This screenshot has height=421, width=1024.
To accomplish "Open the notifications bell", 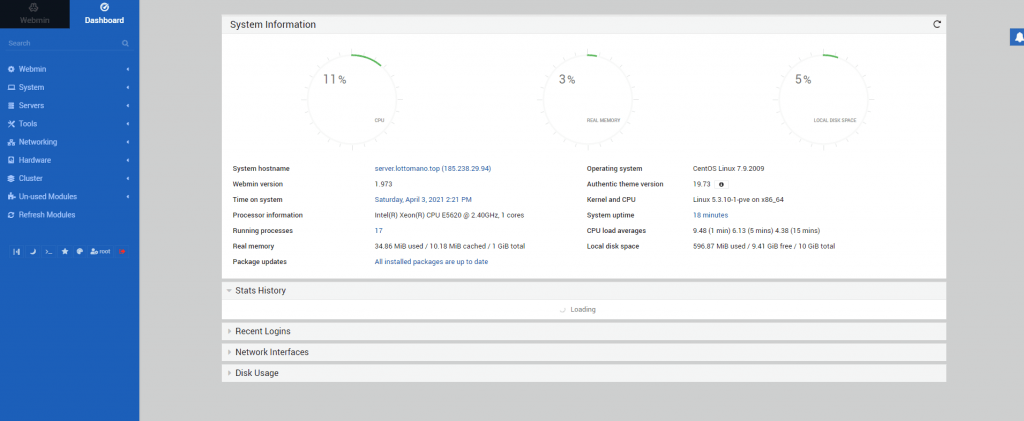I will click(1017, 37).
